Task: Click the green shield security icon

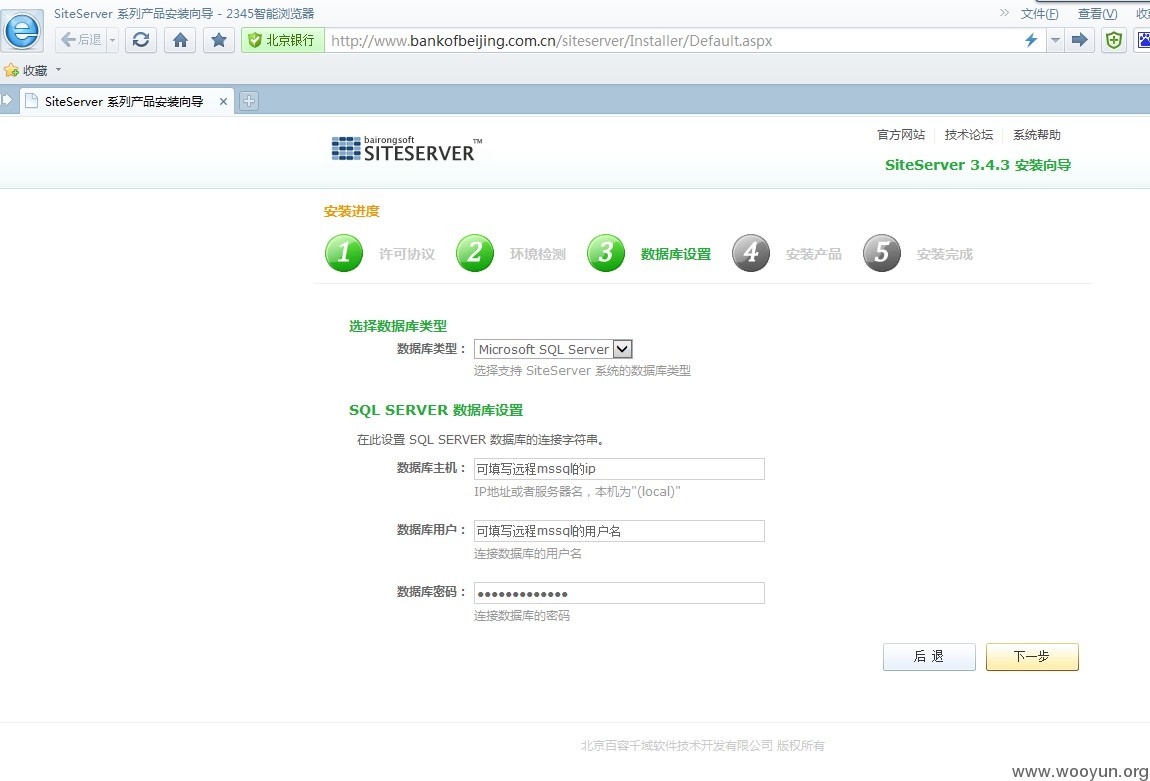Action: pos(1114,40)
